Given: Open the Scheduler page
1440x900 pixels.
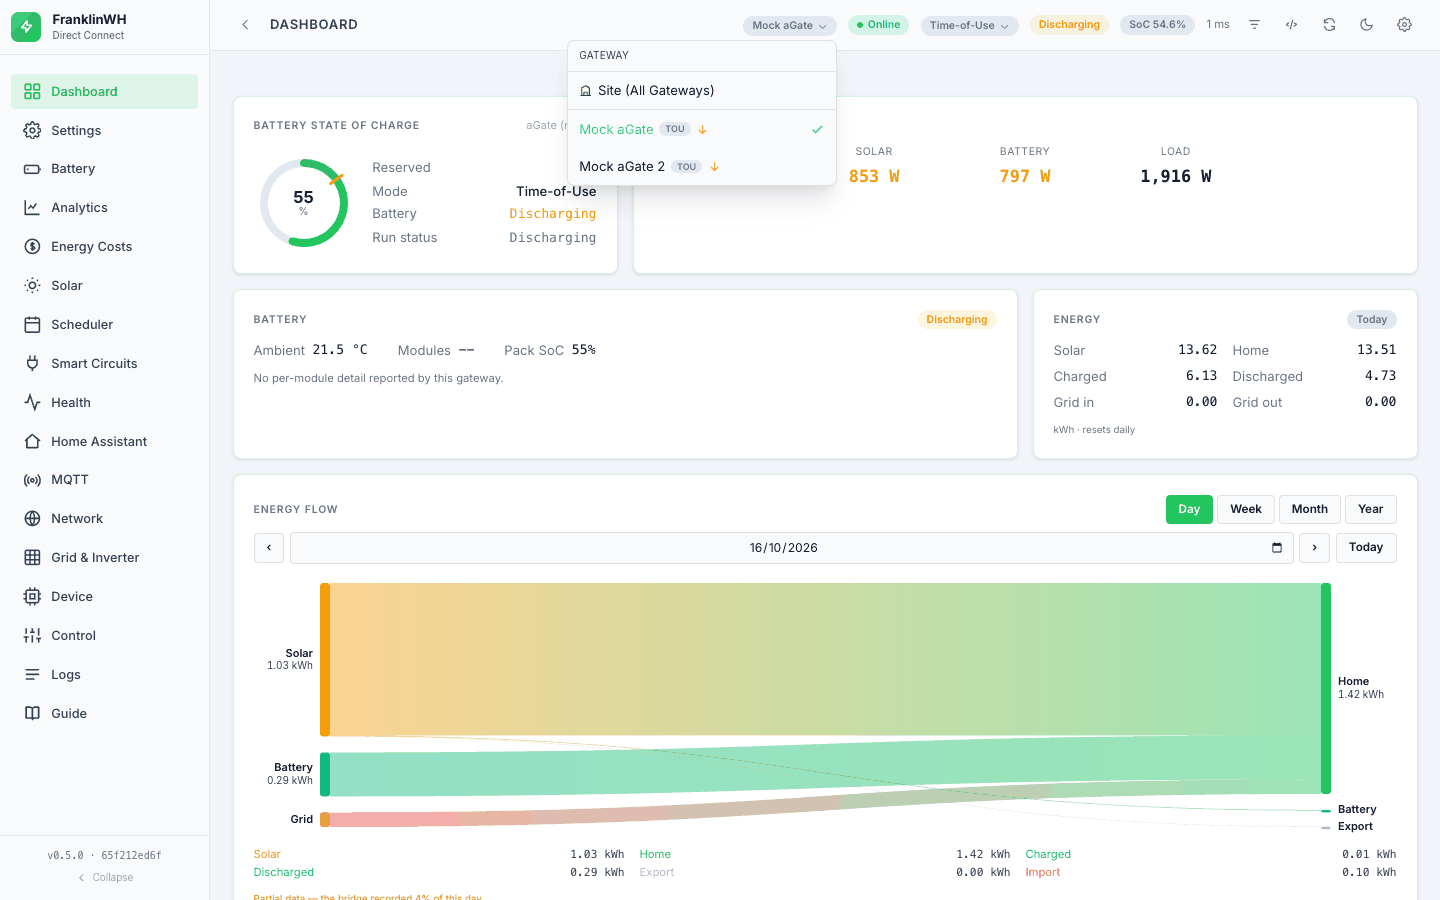Looking at the screenshot, I should pos(104,325).
